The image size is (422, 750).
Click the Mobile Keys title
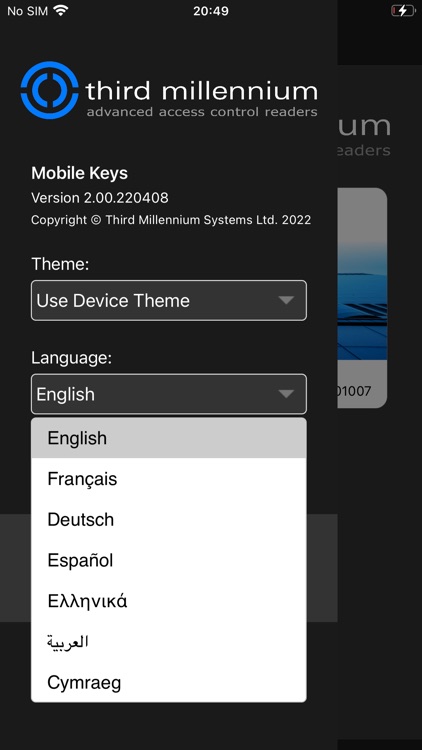pos(79,173)
